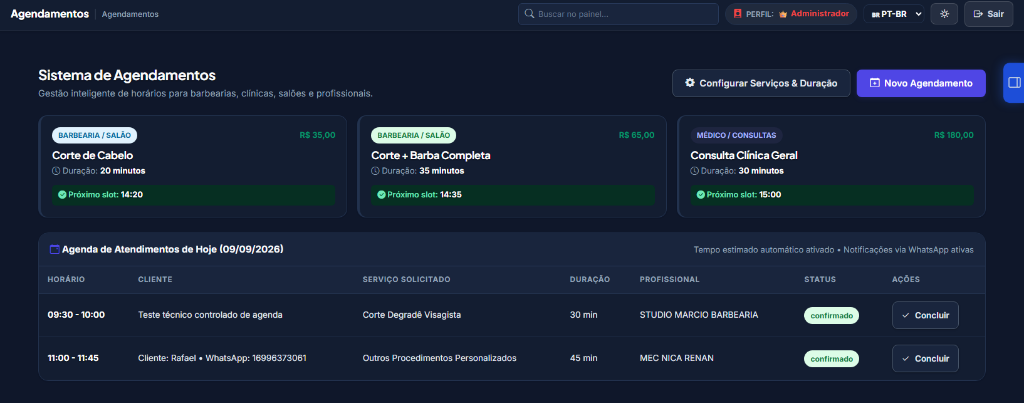Click the Administrador profile label
Screen dimensions: 1024x403
coord(820,13)
